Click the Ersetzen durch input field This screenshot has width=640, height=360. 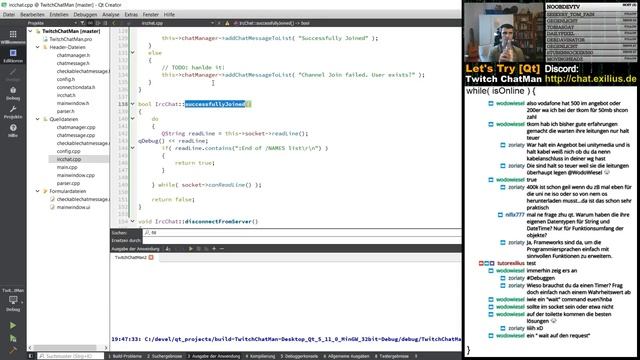tap(302, 241)
